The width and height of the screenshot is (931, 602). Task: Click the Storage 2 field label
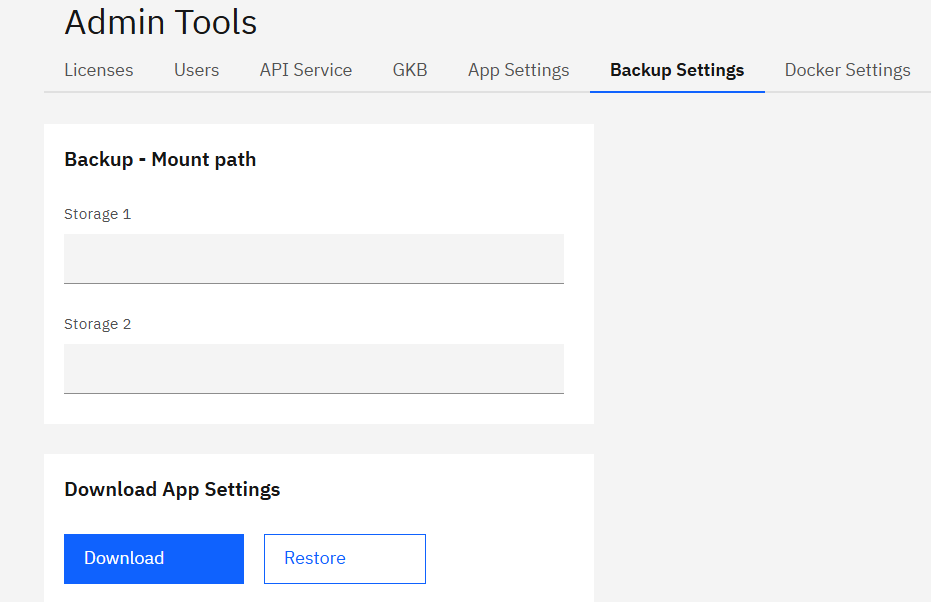(x=97, y=324)
